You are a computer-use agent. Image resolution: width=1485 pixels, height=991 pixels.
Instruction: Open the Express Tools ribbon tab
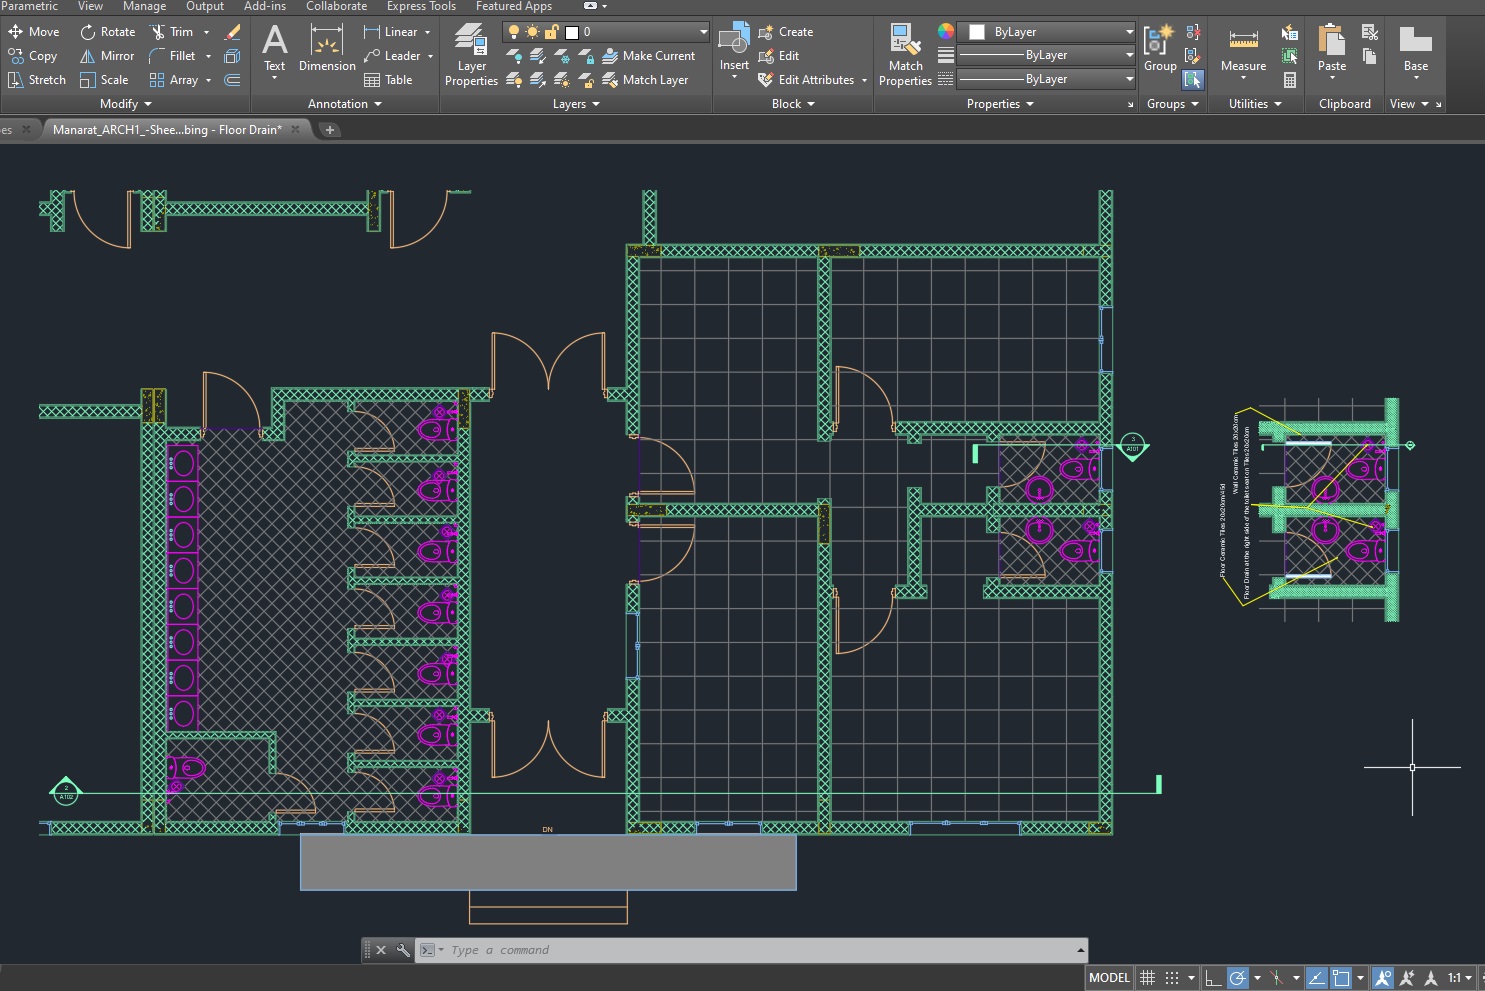pos(421,6)
